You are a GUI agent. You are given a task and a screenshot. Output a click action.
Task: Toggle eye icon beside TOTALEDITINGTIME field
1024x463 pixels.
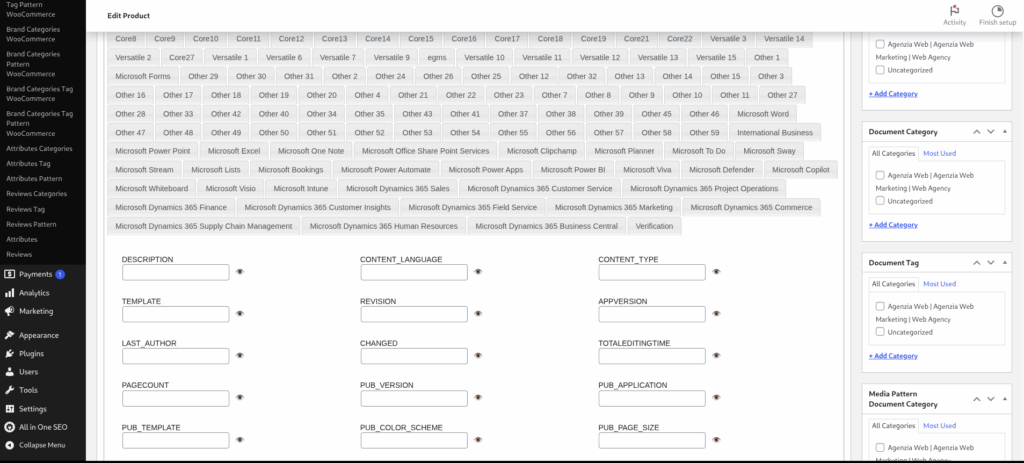716,355
